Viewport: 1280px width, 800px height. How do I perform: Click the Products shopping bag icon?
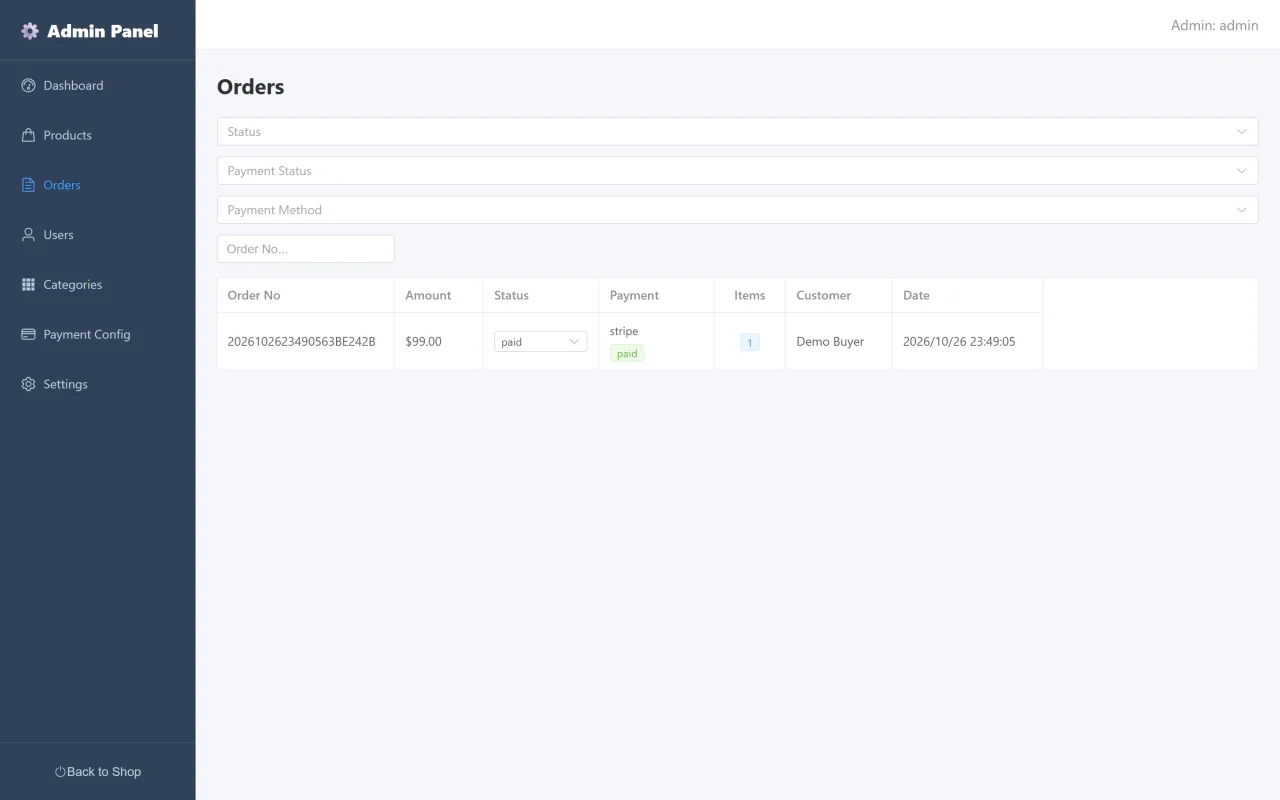(x=28, y=135)
